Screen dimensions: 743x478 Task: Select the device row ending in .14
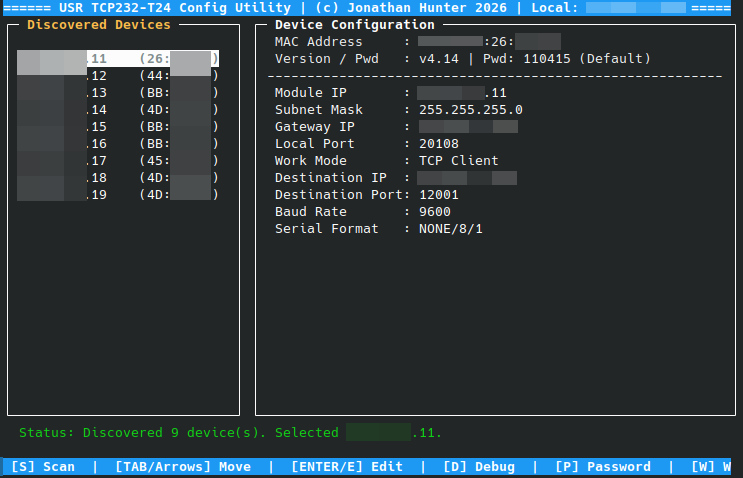pyautogui.click(x=118, y=110)
